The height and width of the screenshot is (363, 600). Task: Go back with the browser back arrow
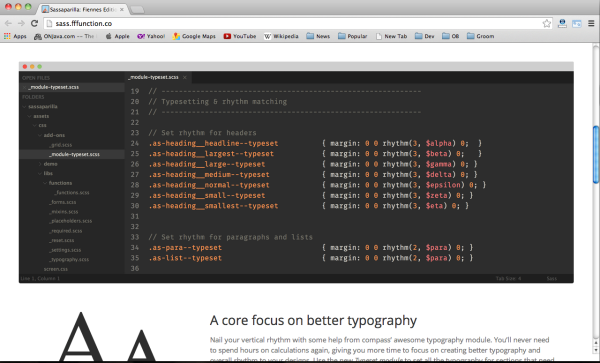8,23
